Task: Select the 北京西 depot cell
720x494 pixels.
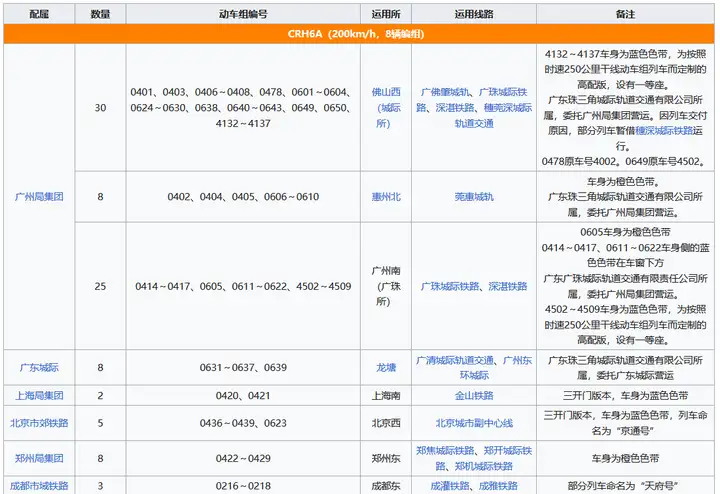Action: click(386, 423)
